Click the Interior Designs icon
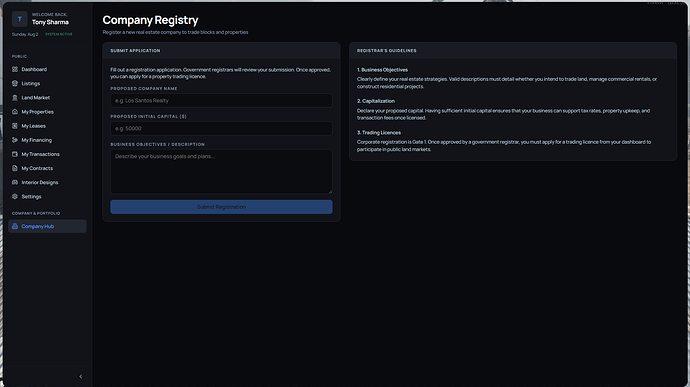This screenshot has width=690, height=387. (x=15, y=182)
